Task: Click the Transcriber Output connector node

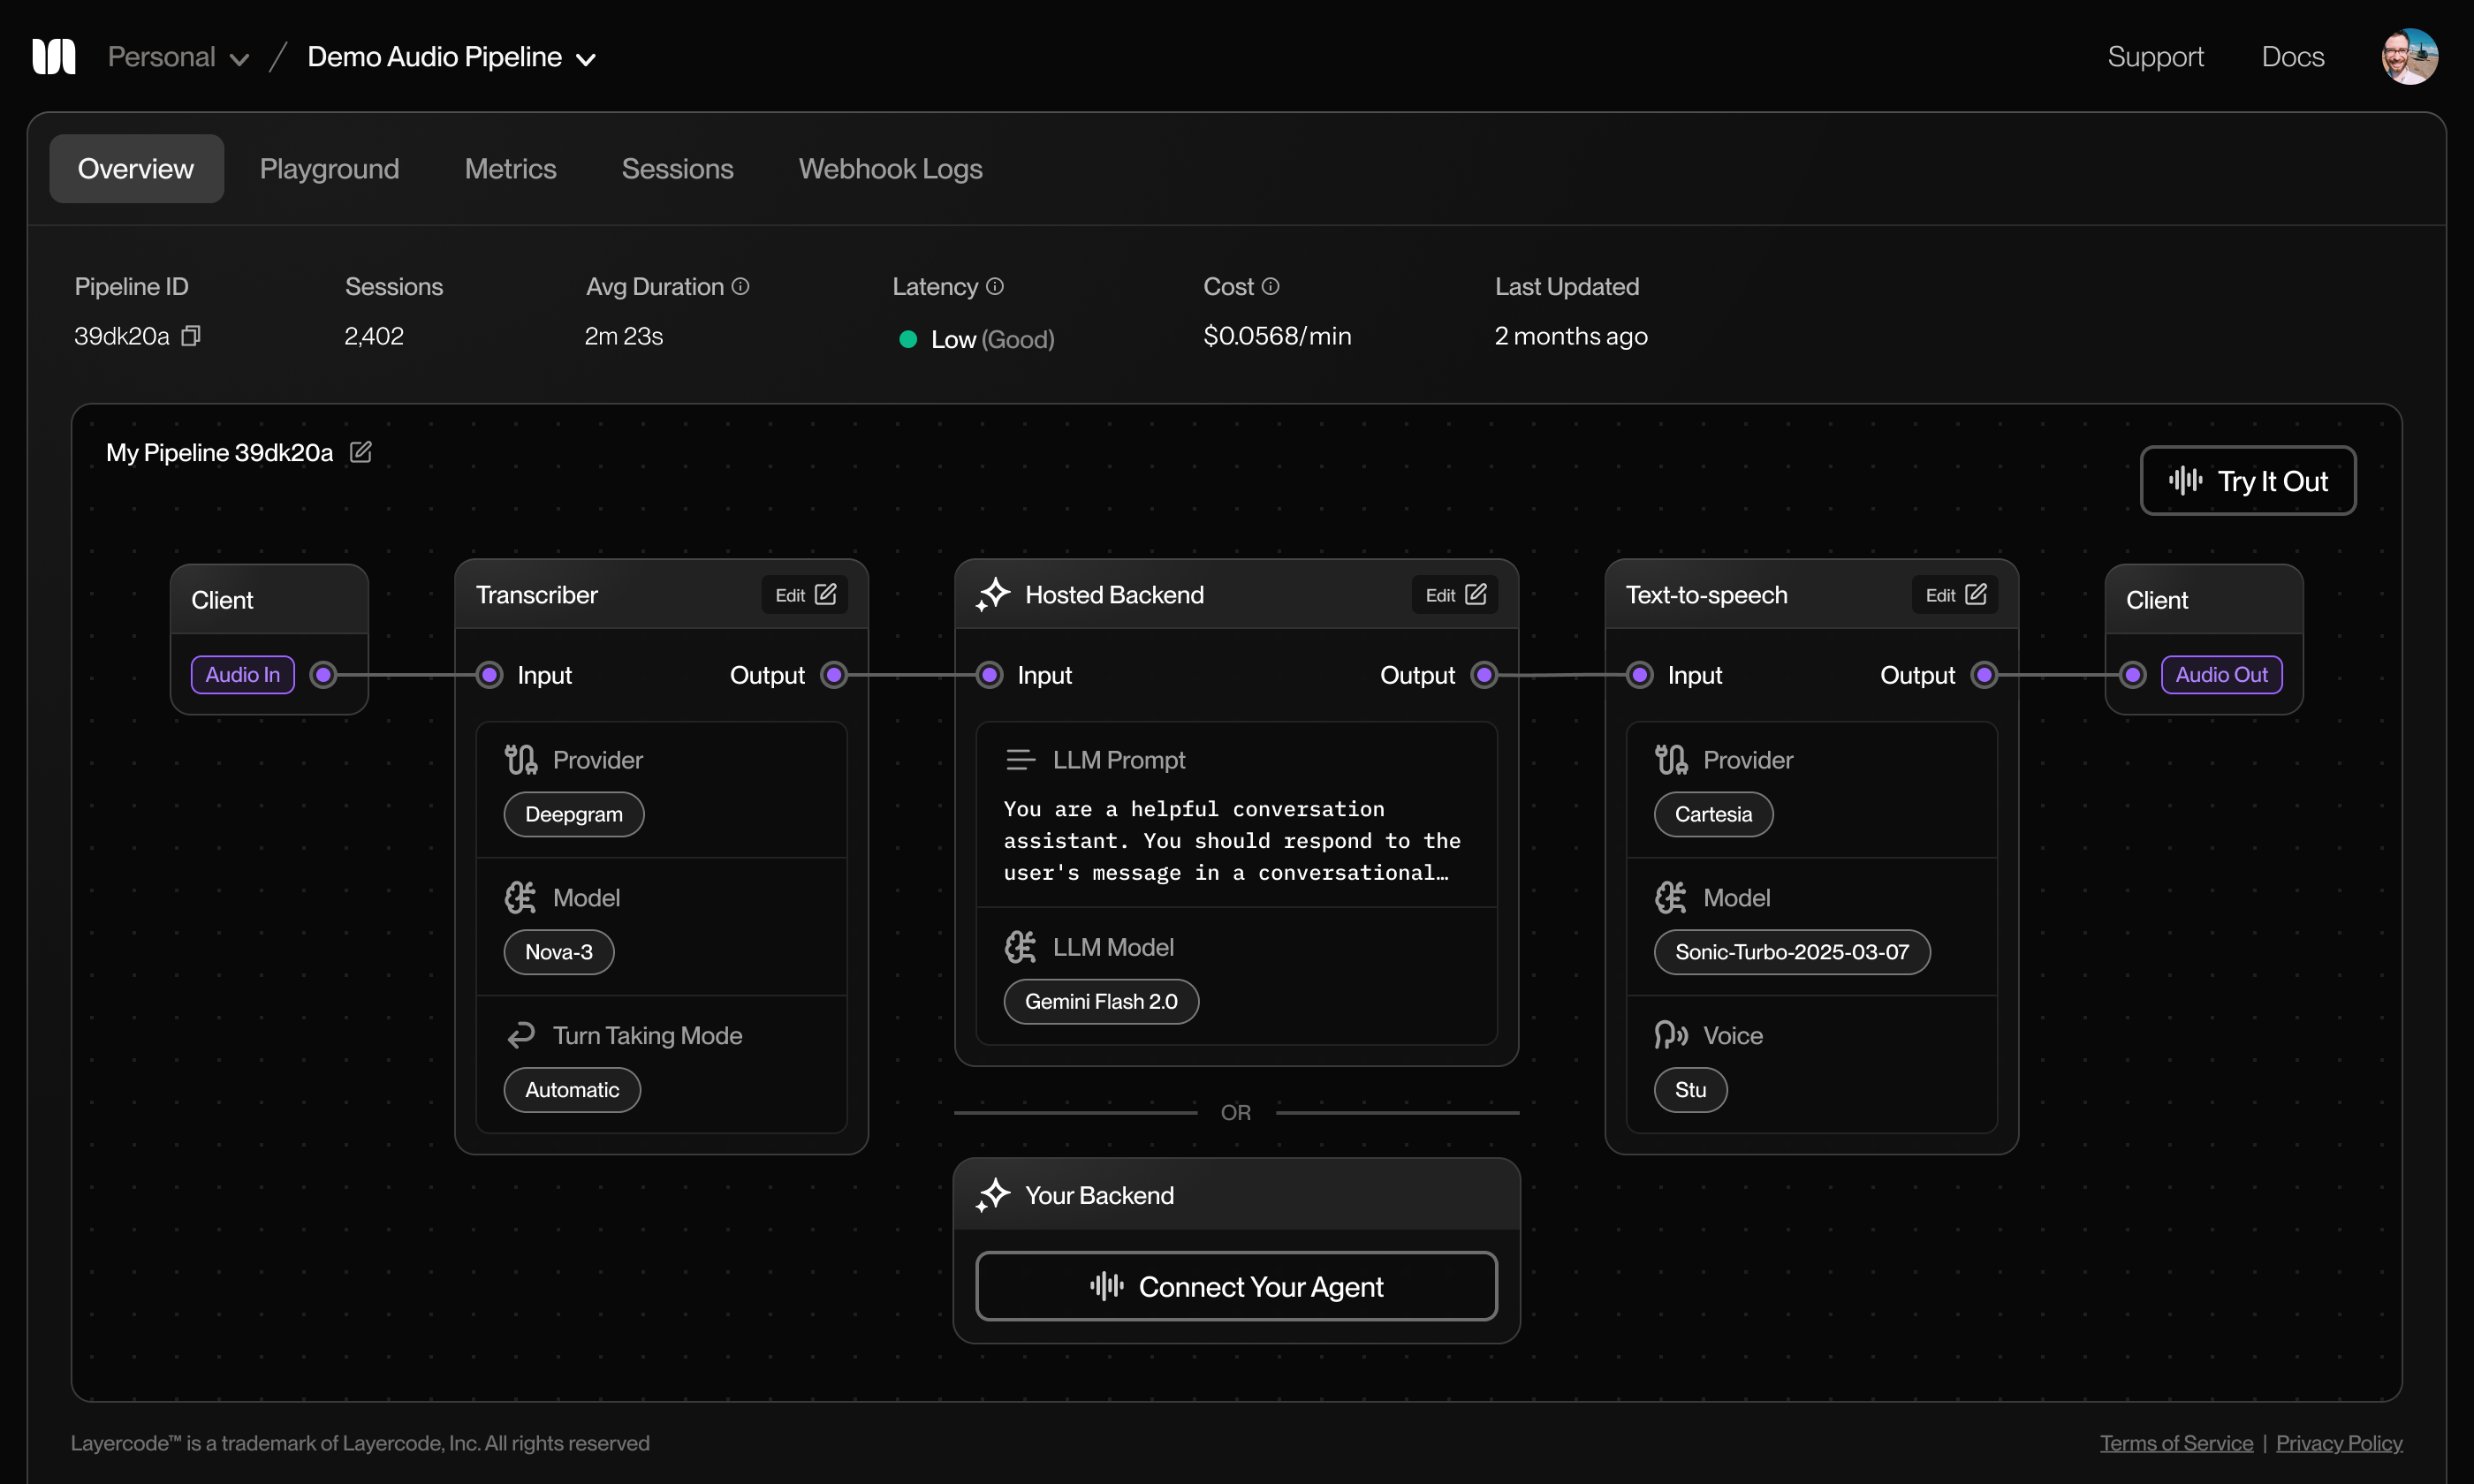Action: click(834, 675)
